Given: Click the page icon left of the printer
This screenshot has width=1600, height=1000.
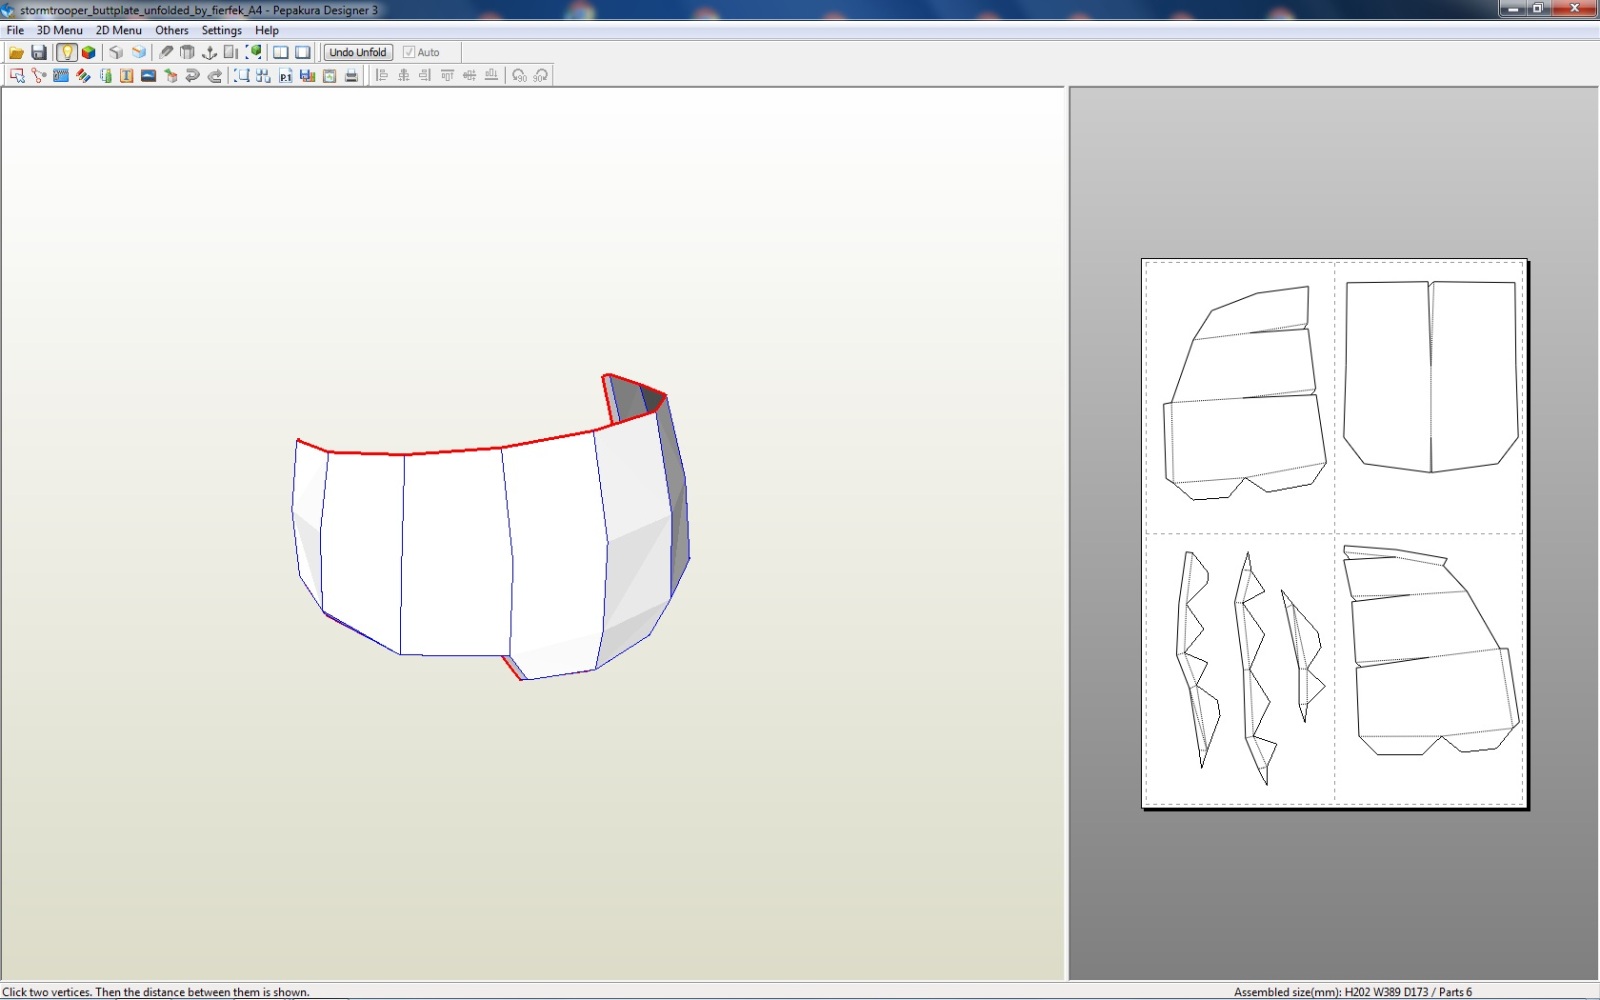Looking at the screenshot, I should pos(330,75).
